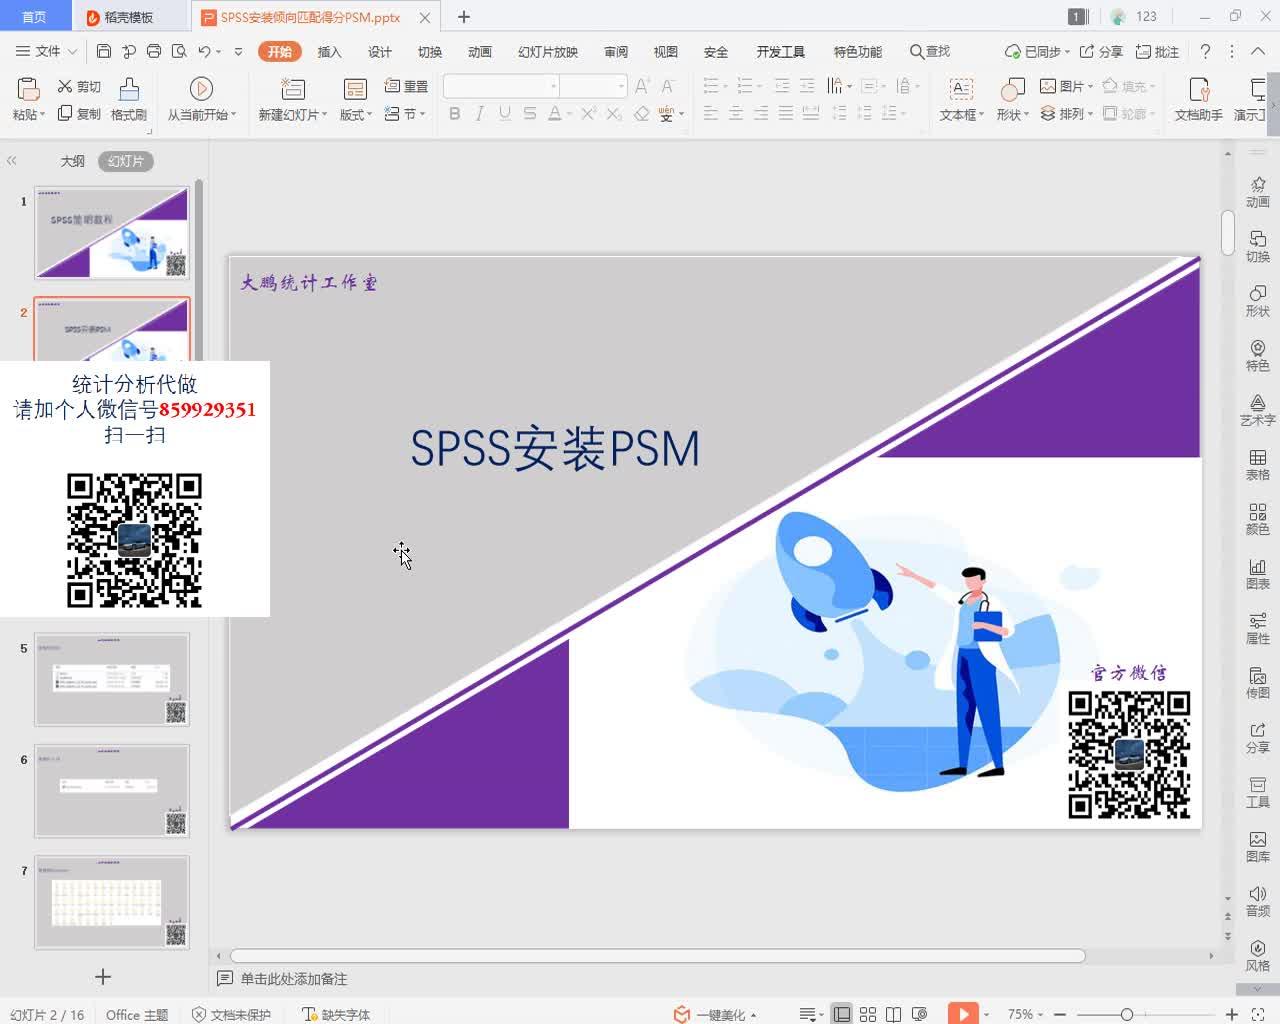
Task: Toggle Italic formatting on the ribbon
Action: point(477,114)
